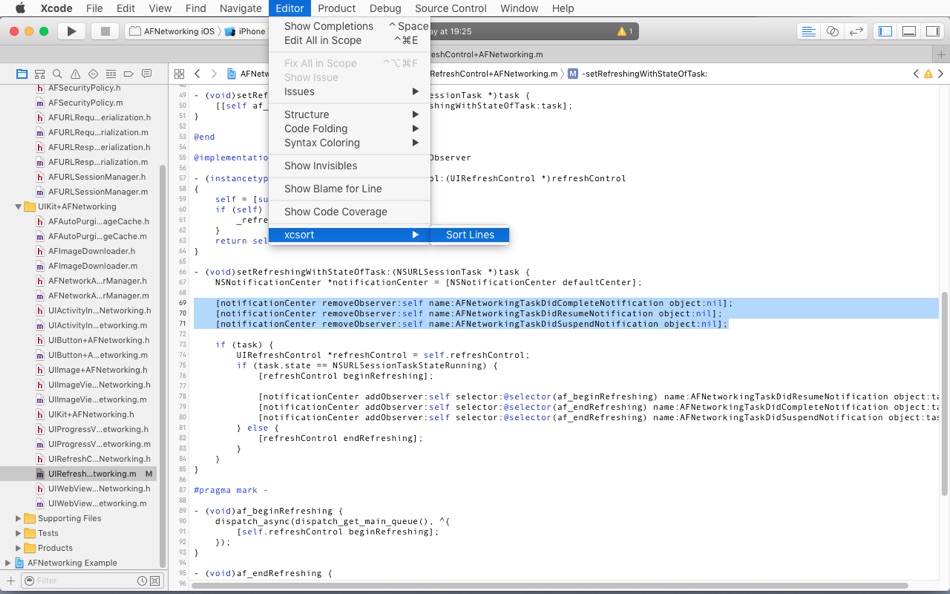The height and width of the screenshot is (594, 950).
Task: Select AFURLSessionManager.h file
Action: pyautogui.click(x=97, y=177)
